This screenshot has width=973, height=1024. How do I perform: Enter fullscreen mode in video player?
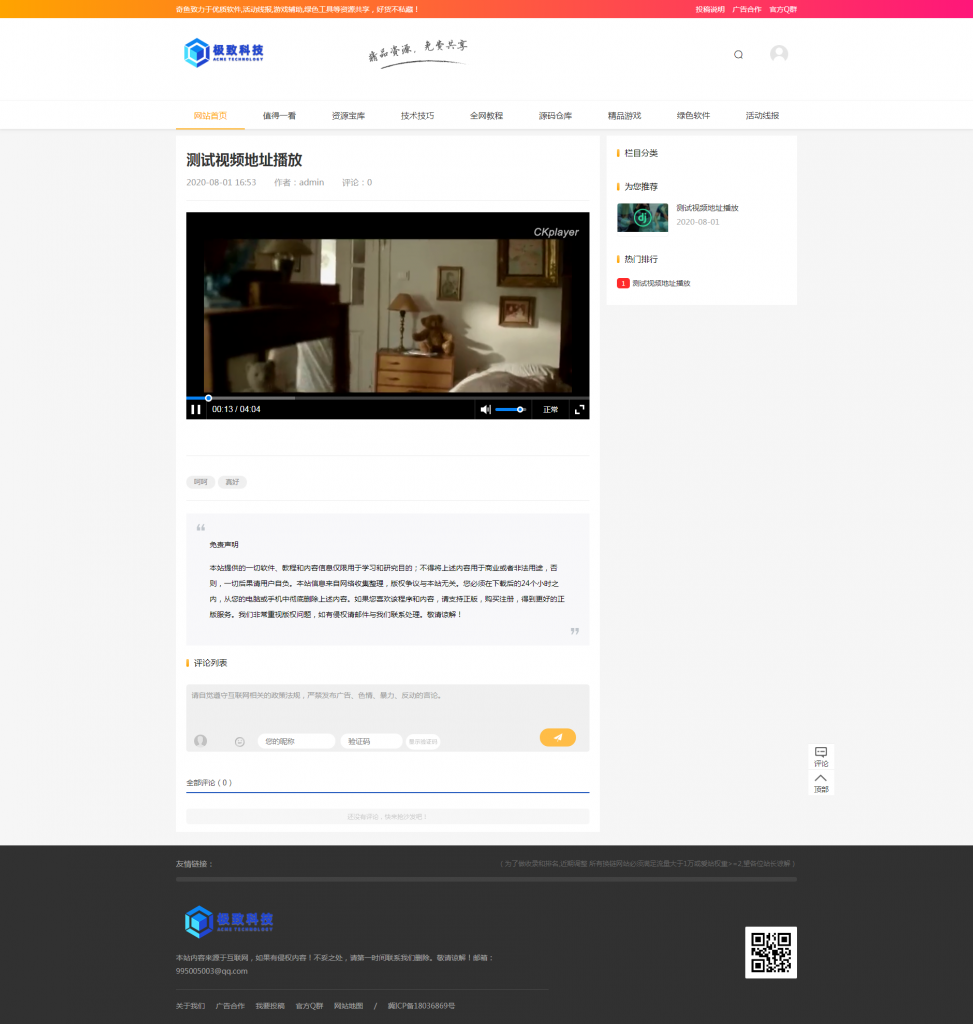point(579,409)
